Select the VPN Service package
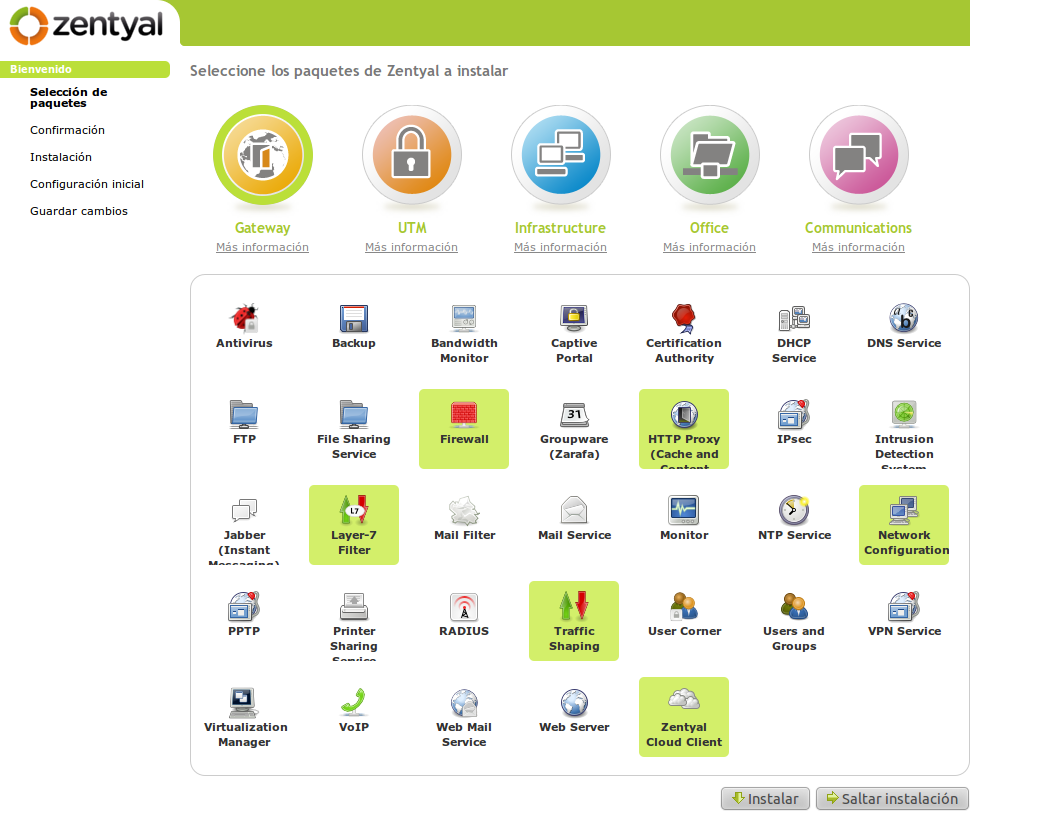This screenshot has width=1046, height=836. click(904, 620)
